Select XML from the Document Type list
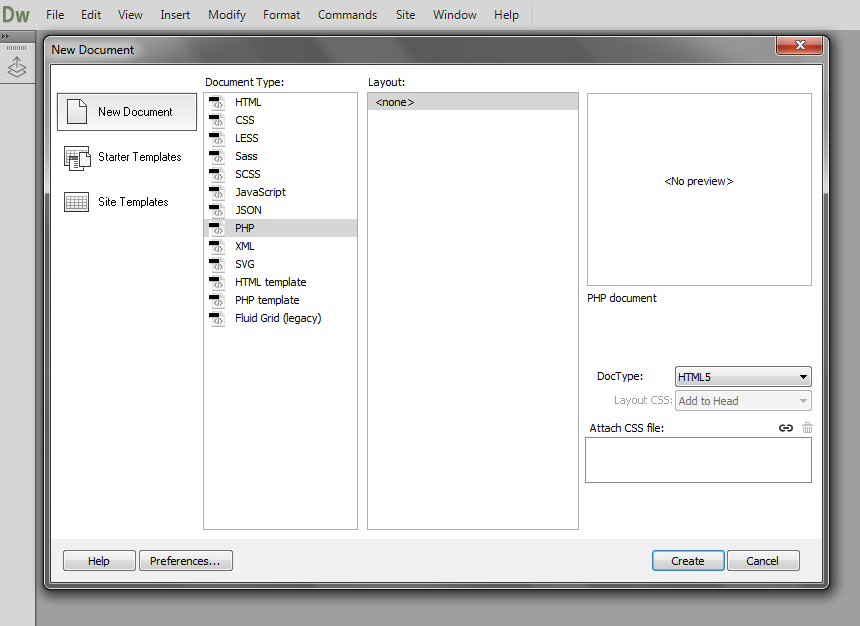The width and height of the screenshot is (860, 626). 244,245
